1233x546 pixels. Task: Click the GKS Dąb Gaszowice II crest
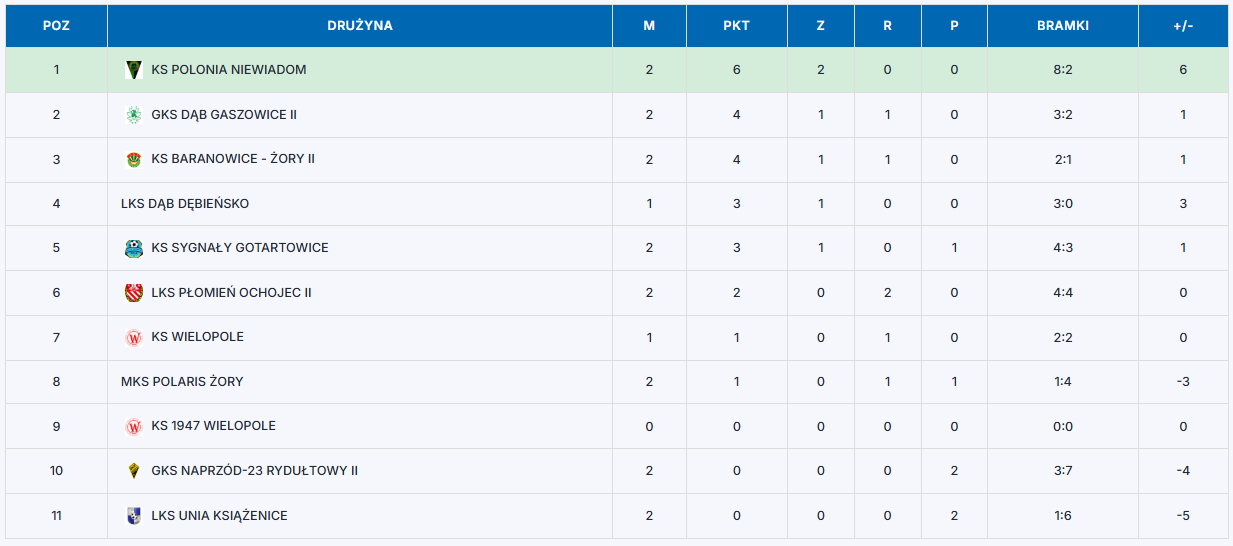click(134, 115)
